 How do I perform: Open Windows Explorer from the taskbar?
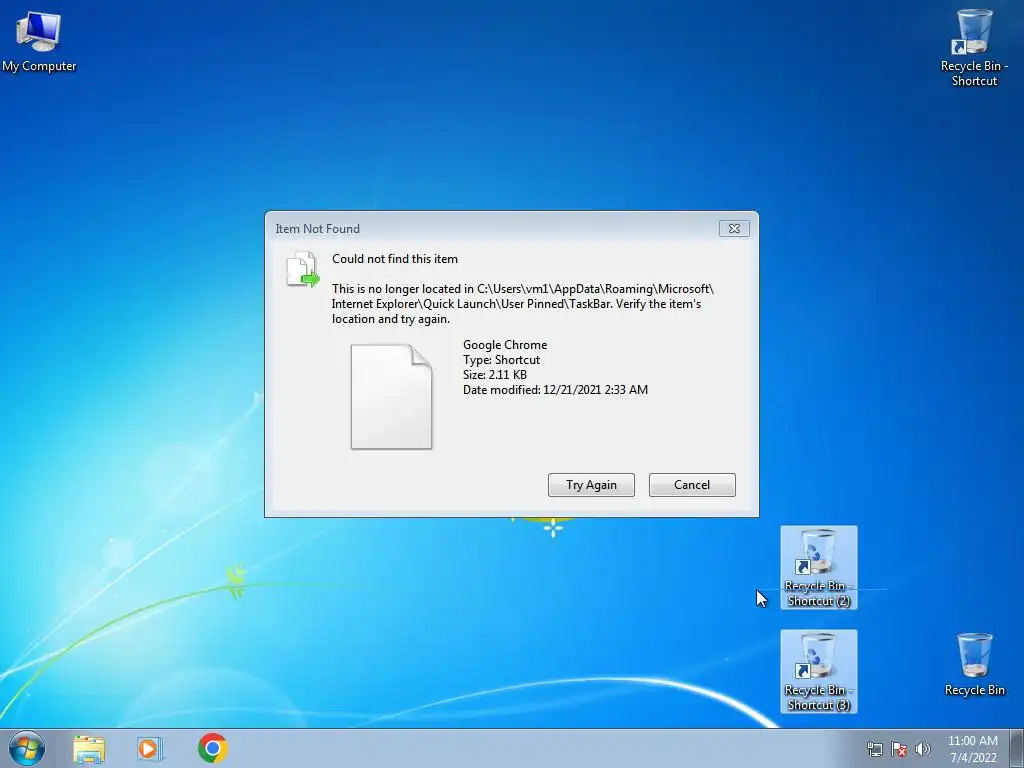pyautogui.click(x=89, y=748)
